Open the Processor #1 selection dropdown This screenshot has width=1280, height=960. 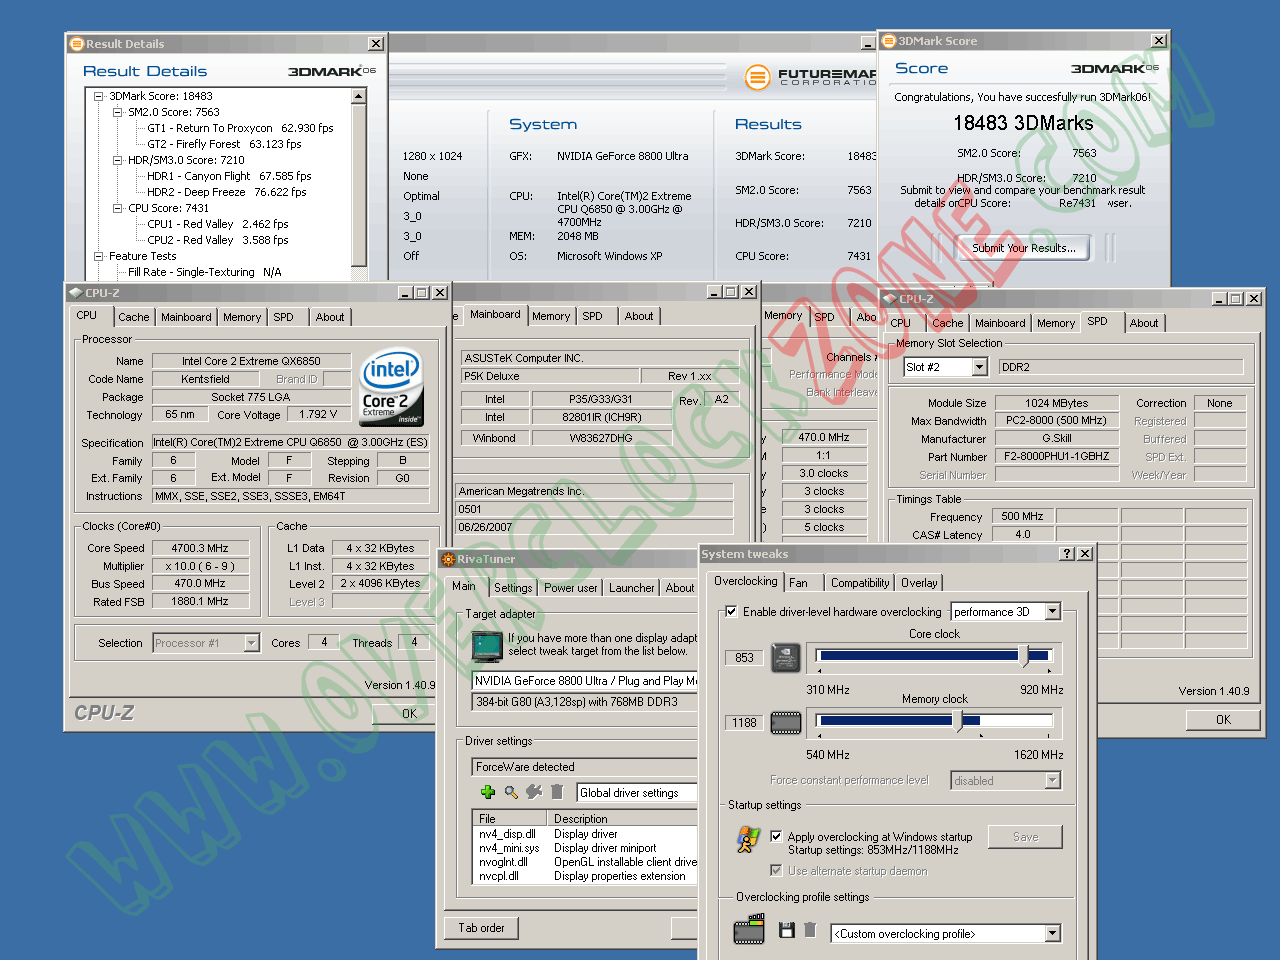pos(251,643)
